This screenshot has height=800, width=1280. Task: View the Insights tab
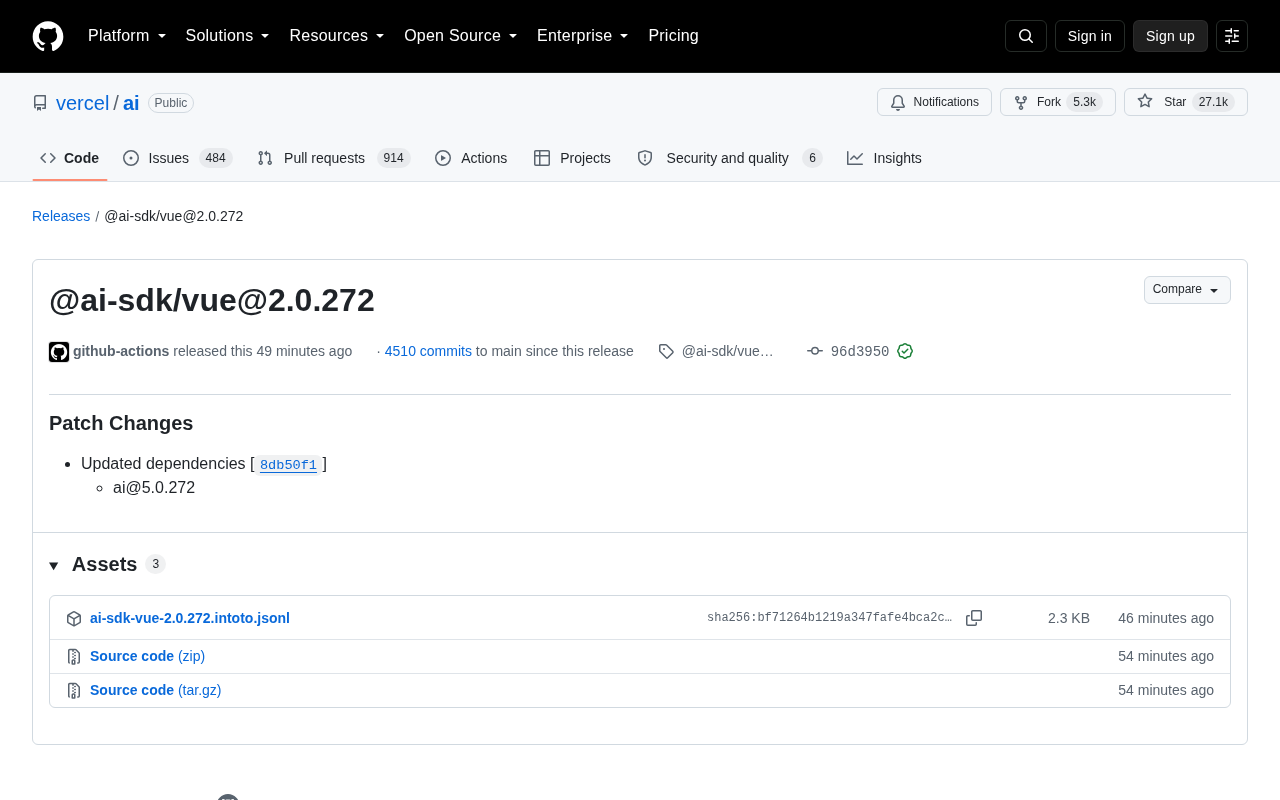885,158
